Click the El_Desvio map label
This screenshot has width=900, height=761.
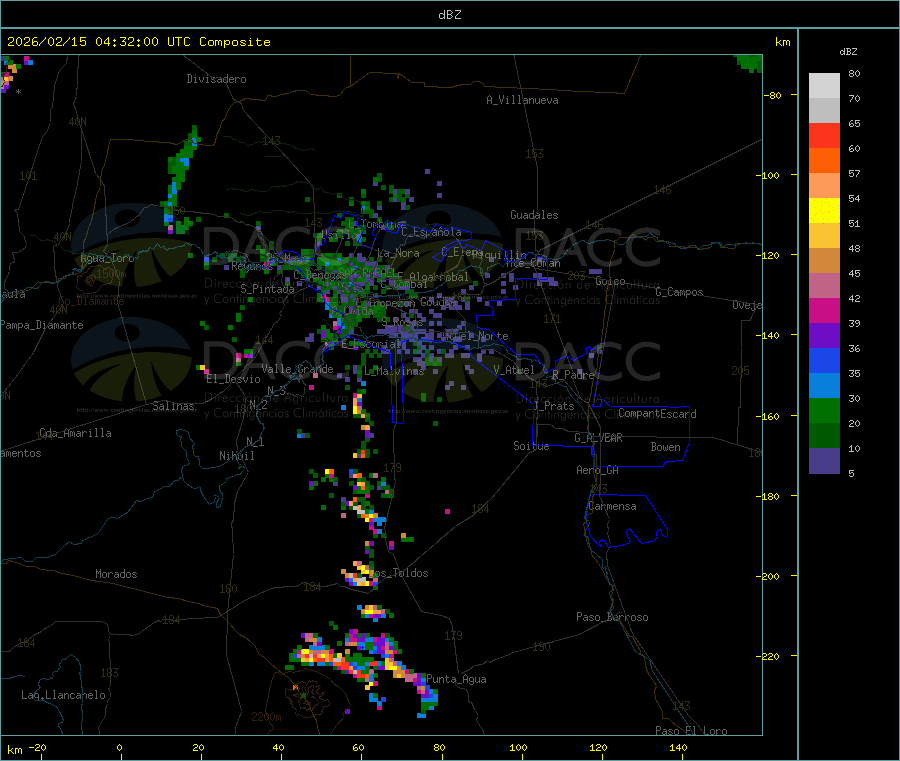pos(234,379)
